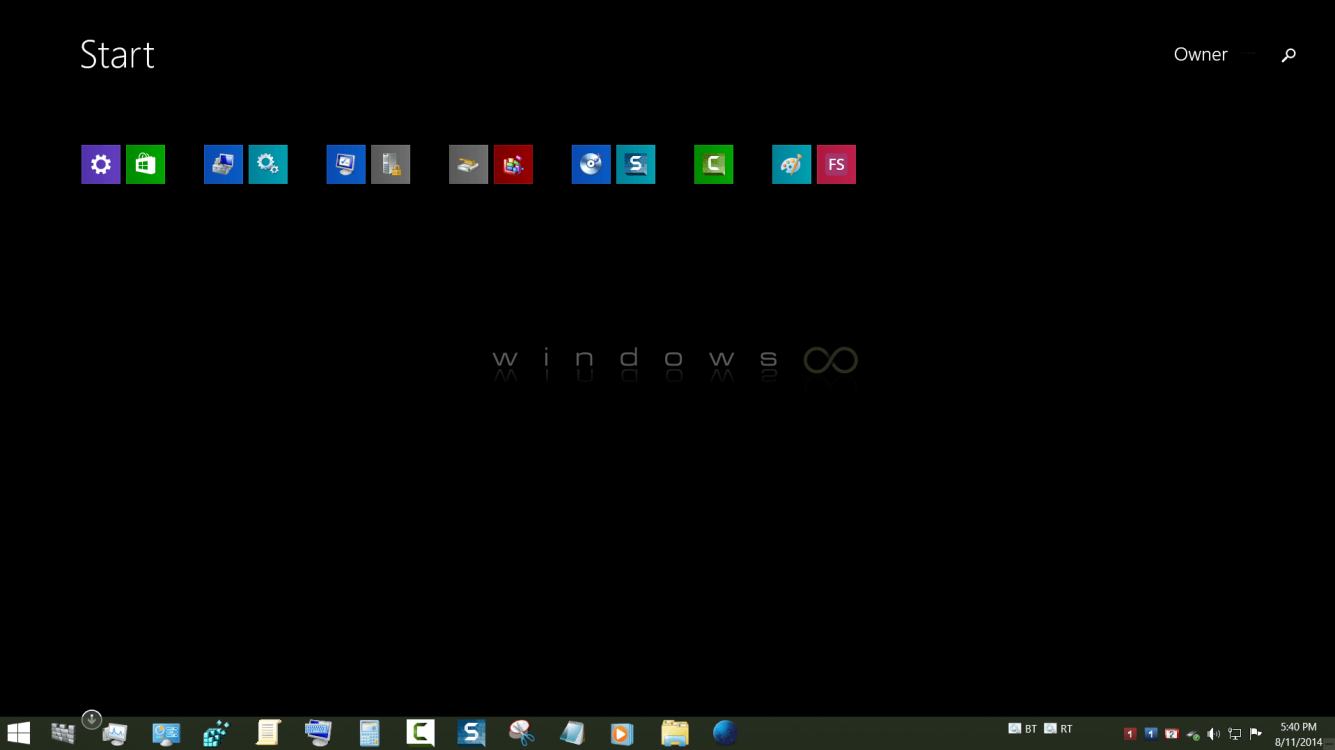Image resolution: width=1335 pixels, height=750 pixels.
Task: Click the search magnifier icon
Action: (1288, 55)
